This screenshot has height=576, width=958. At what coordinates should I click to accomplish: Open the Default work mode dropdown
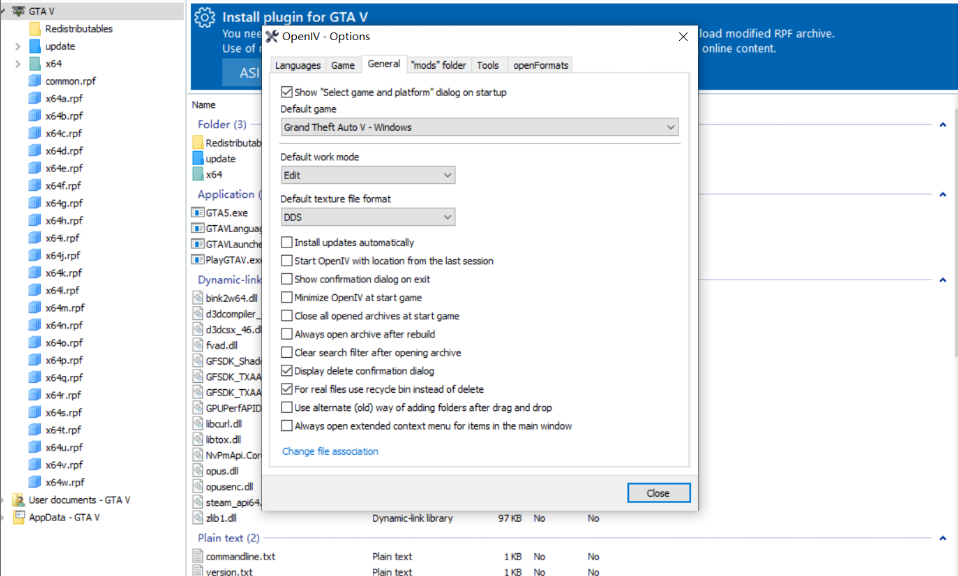tap(368, 175)
